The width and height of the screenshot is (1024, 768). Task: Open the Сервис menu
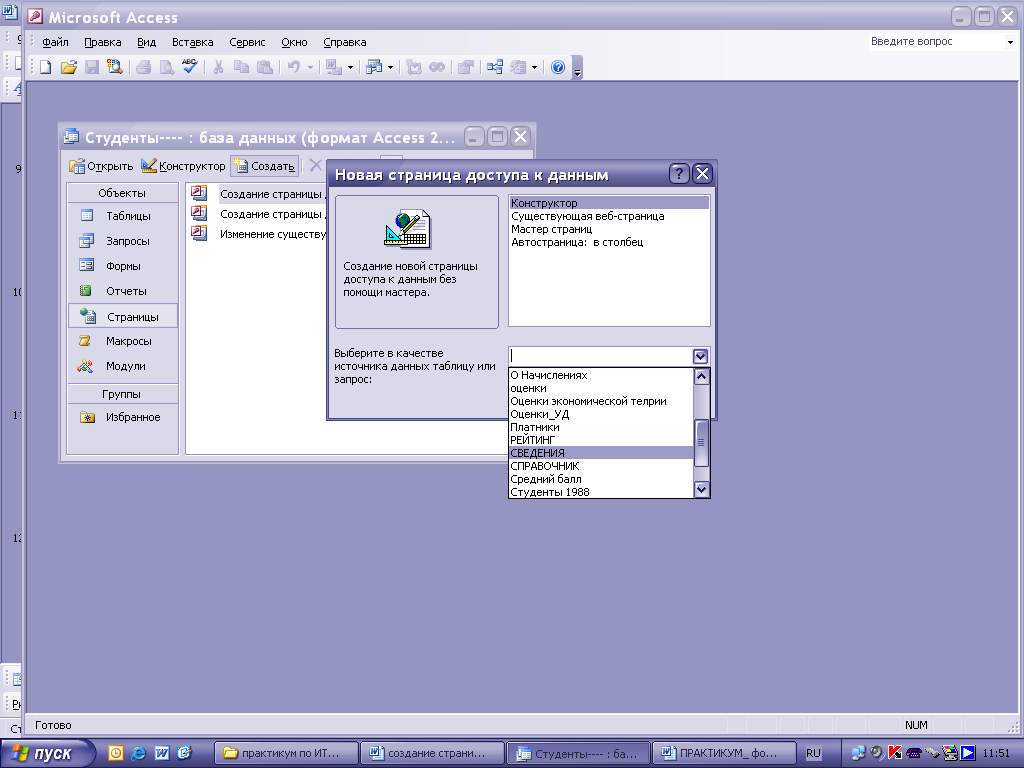pyautogui.click(x=247, y=42)
